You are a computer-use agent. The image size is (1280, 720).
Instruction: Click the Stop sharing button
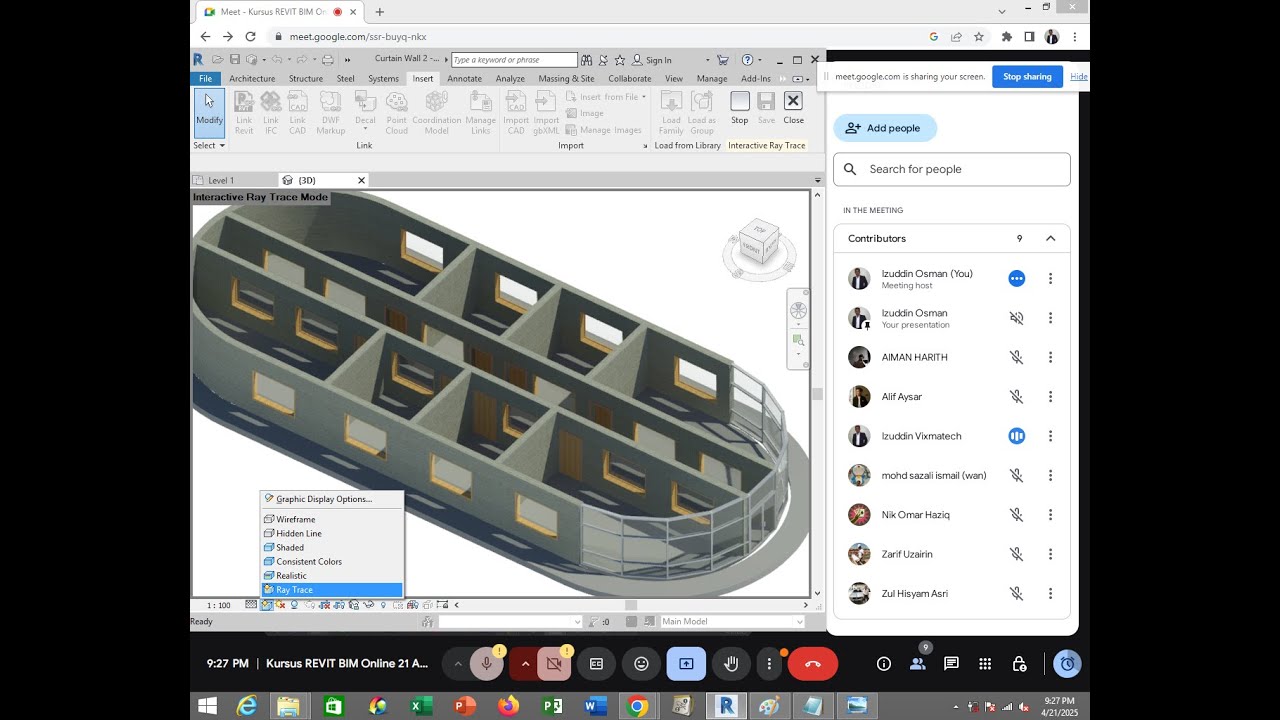click(x=1027, y=77)
